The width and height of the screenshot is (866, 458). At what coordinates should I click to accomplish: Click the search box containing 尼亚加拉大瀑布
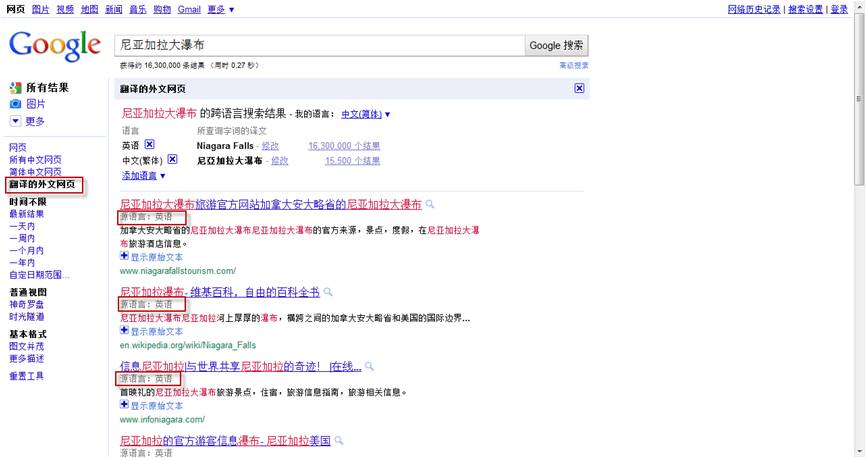[x=319, y=46]
